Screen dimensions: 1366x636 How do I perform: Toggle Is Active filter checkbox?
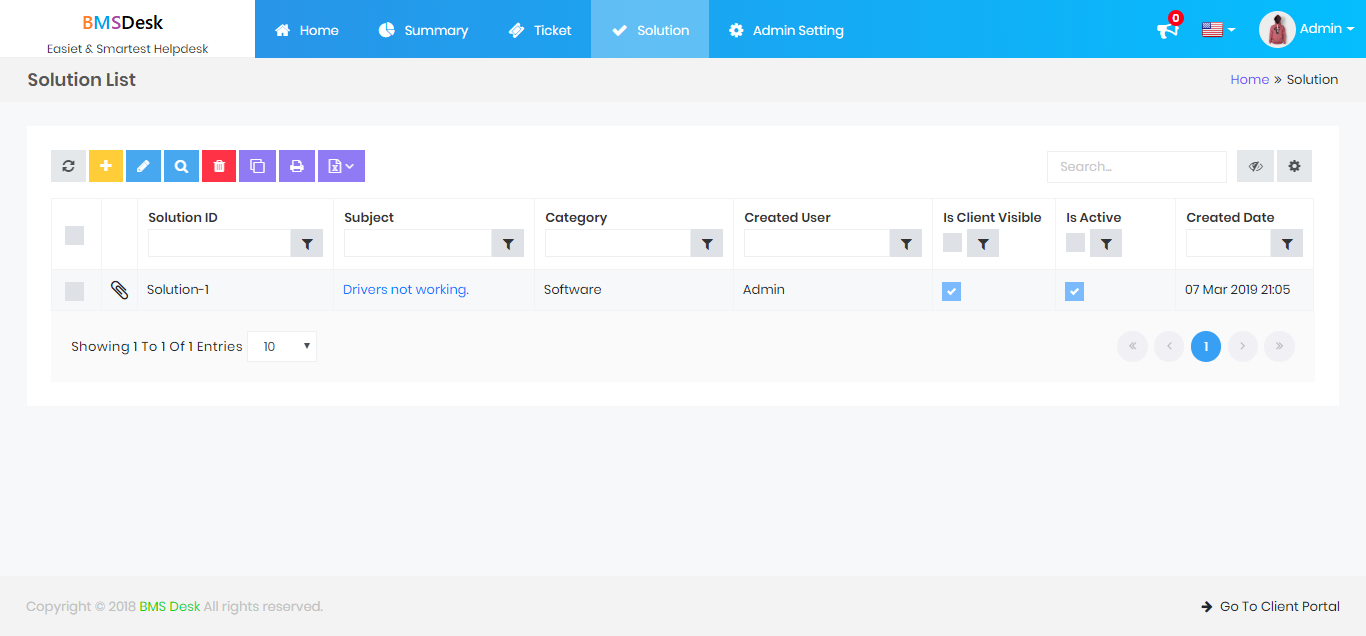tap(1075, 242)
